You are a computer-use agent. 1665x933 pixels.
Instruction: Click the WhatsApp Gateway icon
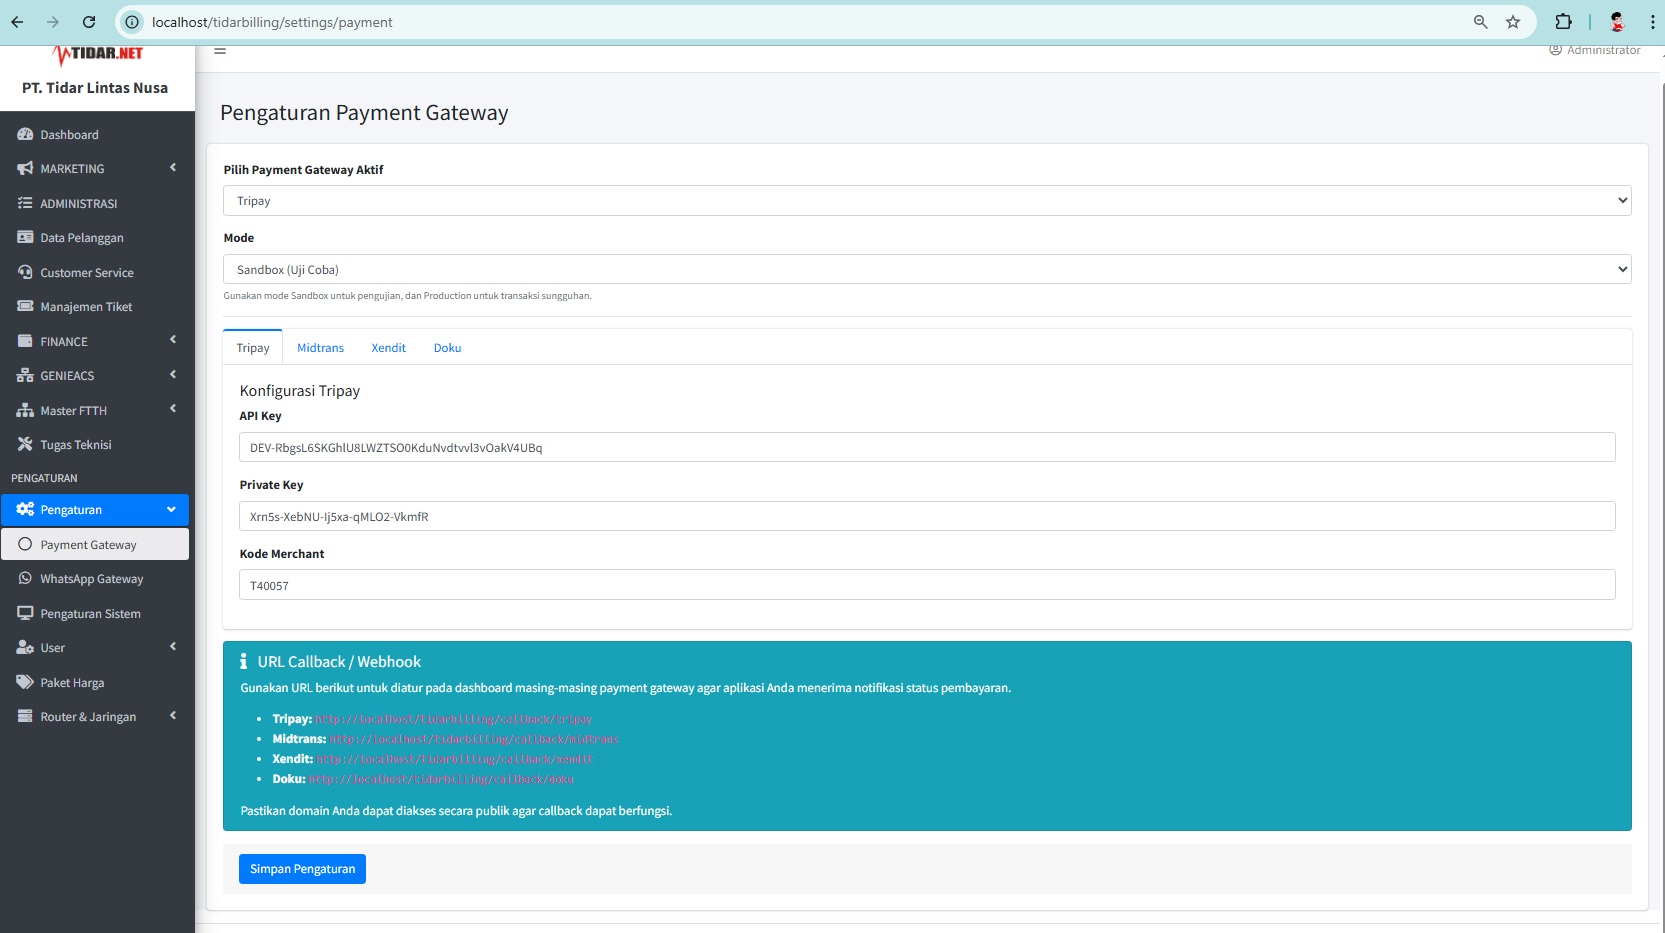[25, 578]
